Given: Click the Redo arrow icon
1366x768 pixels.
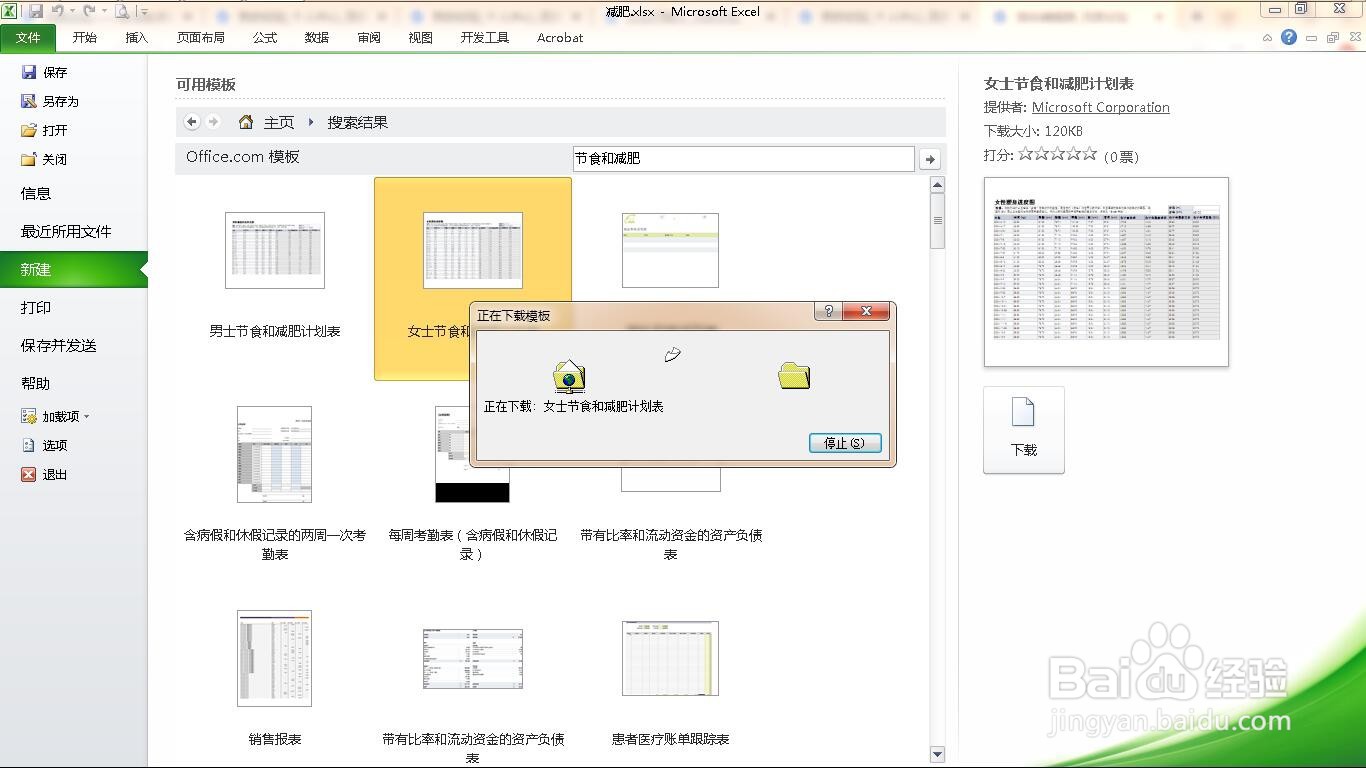Looking at the screenshot, I should click(x=89, y=11).
